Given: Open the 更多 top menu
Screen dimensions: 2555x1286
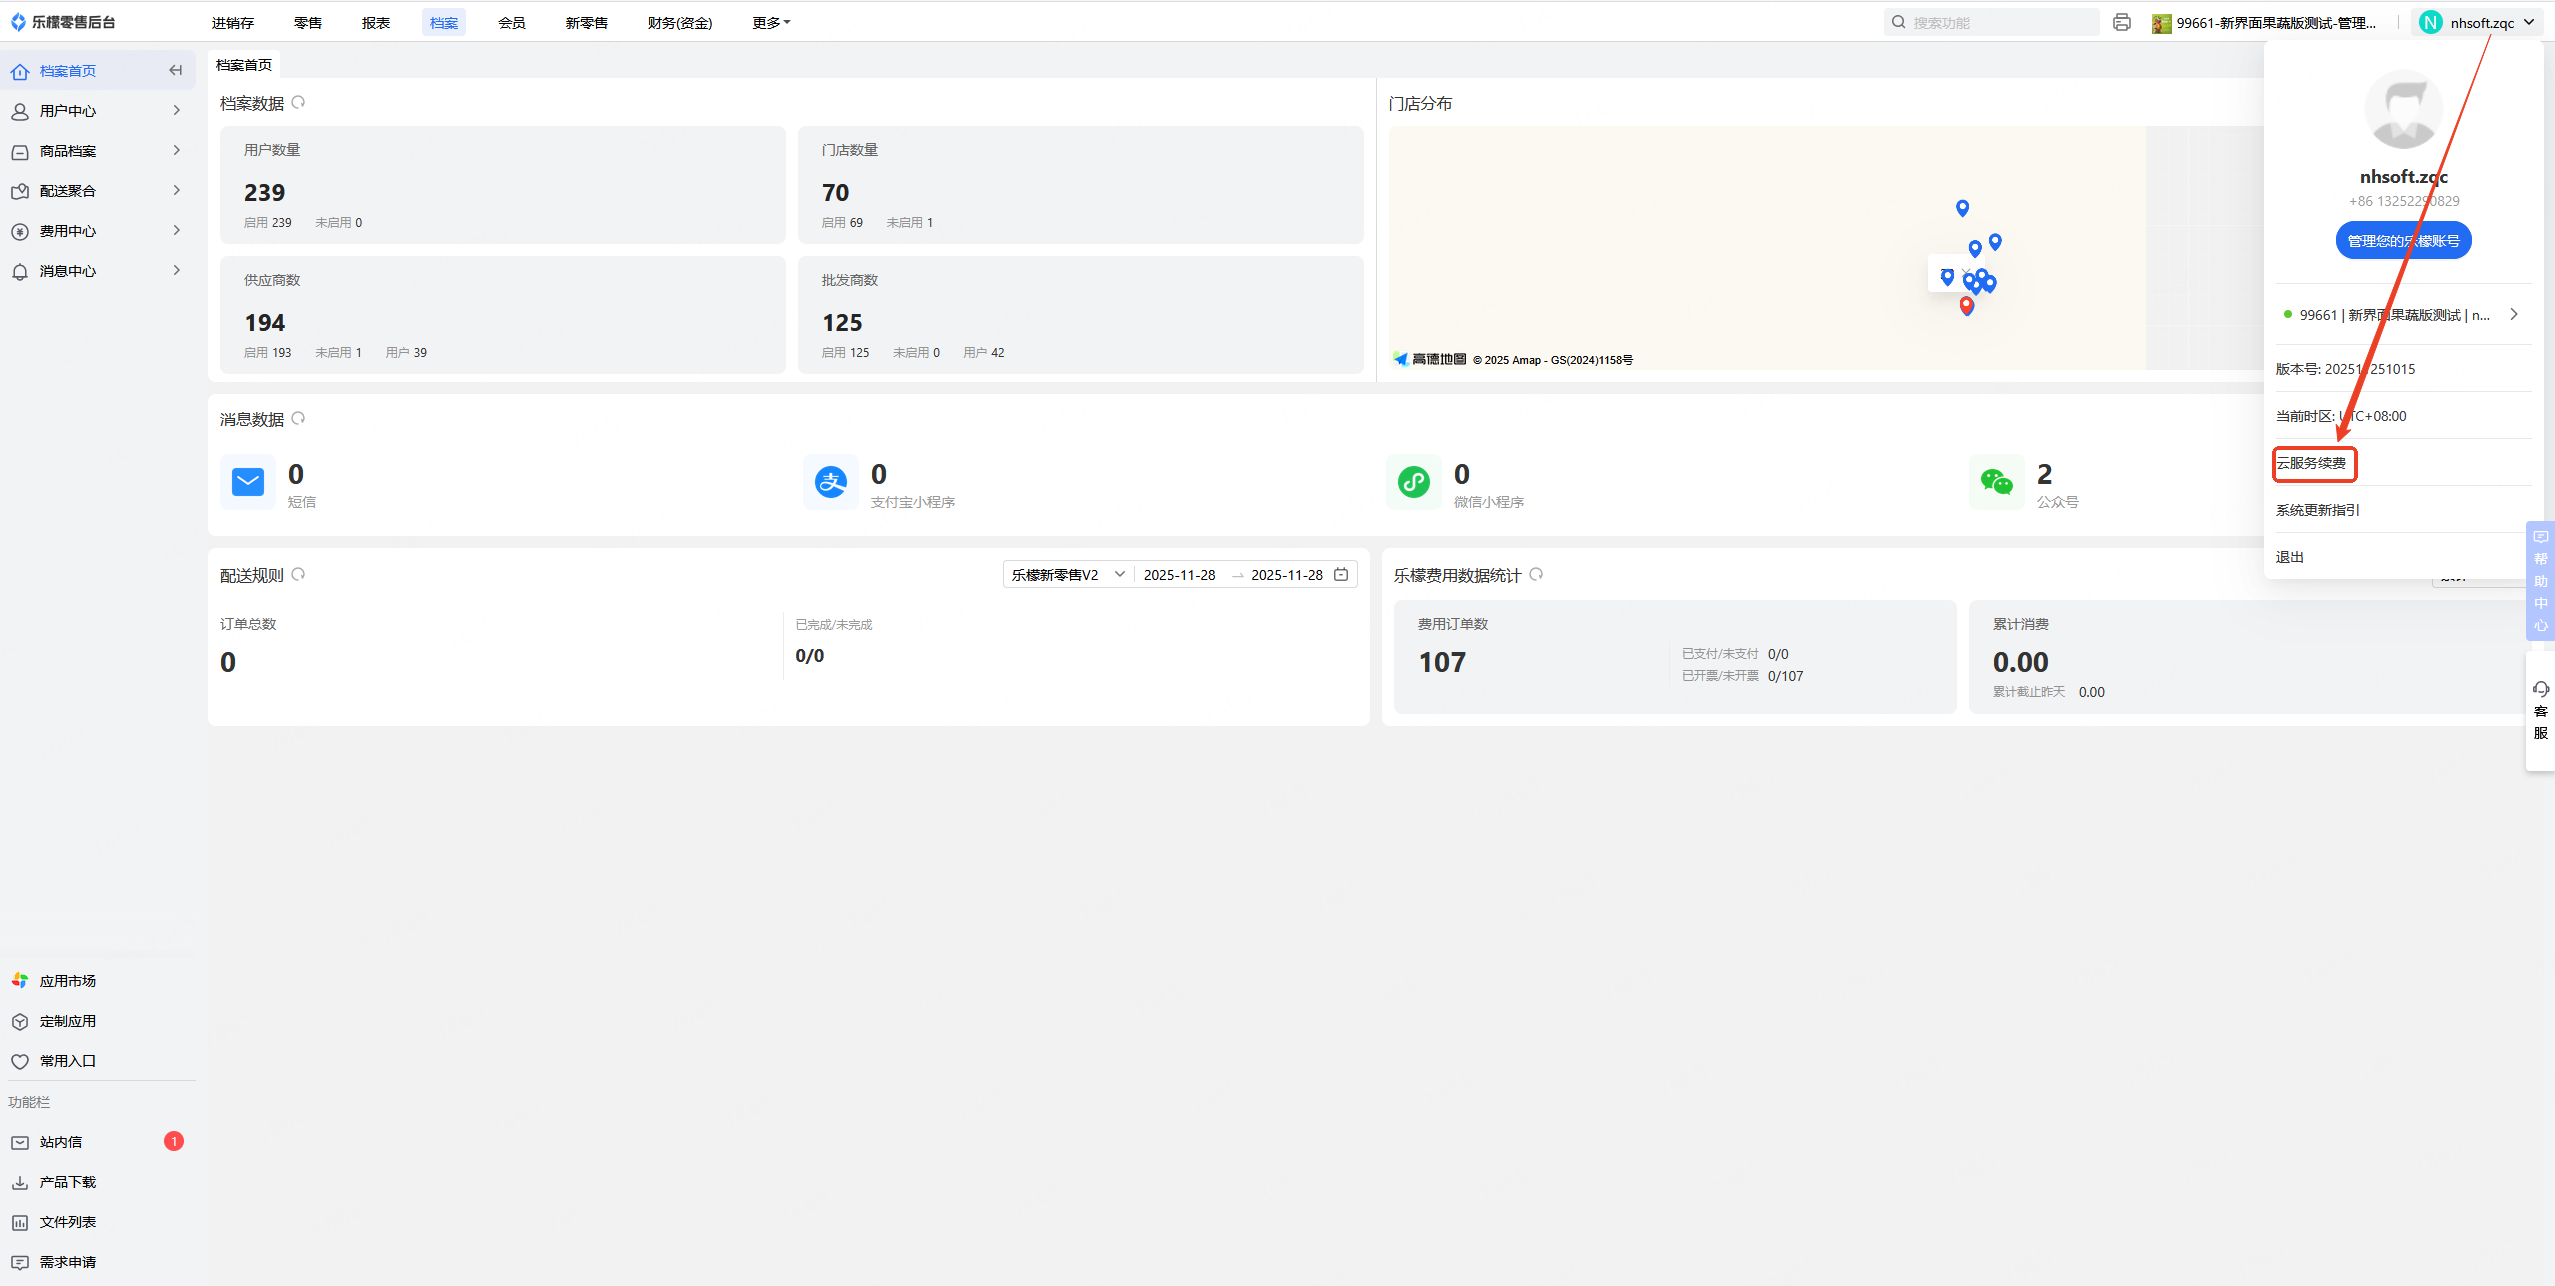Looking at the screenshot, I should pyautogui.click(x=770, y=22).
